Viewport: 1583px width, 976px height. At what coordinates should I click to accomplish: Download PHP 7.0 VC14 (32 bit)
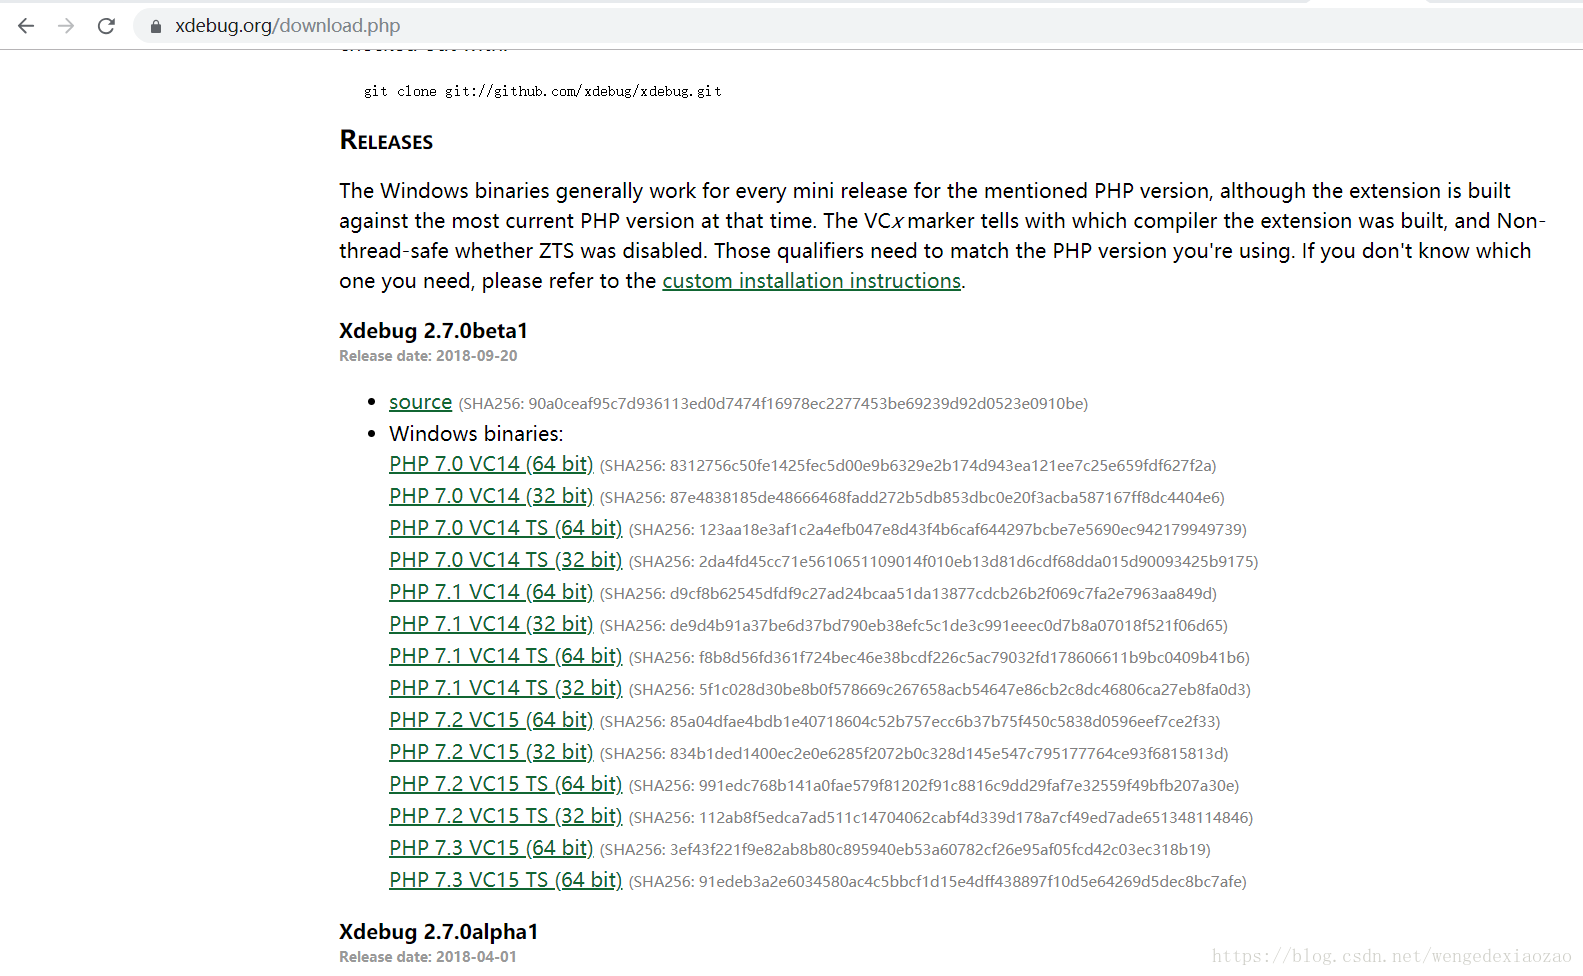tap(491, 496)
